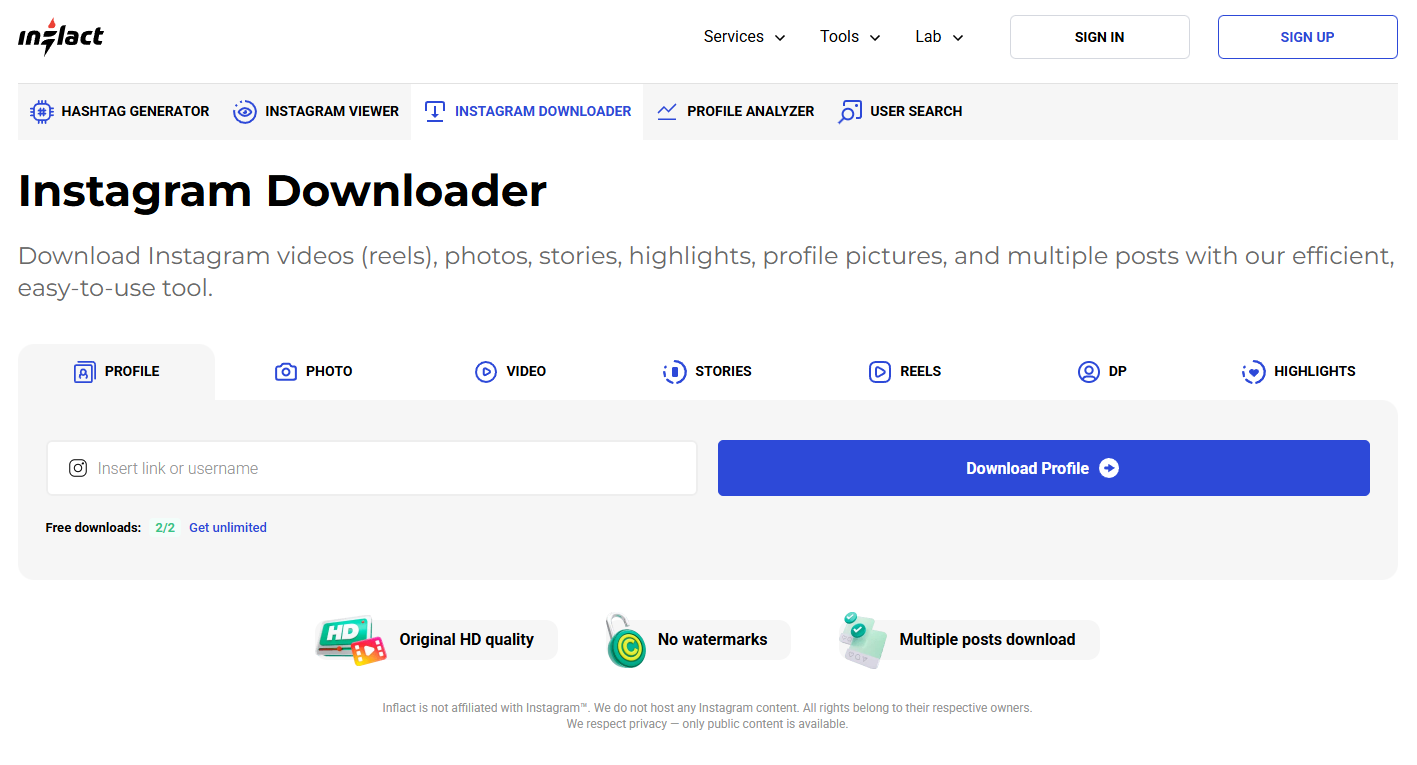
Task: Select the Reels tab
Action: 905,372
